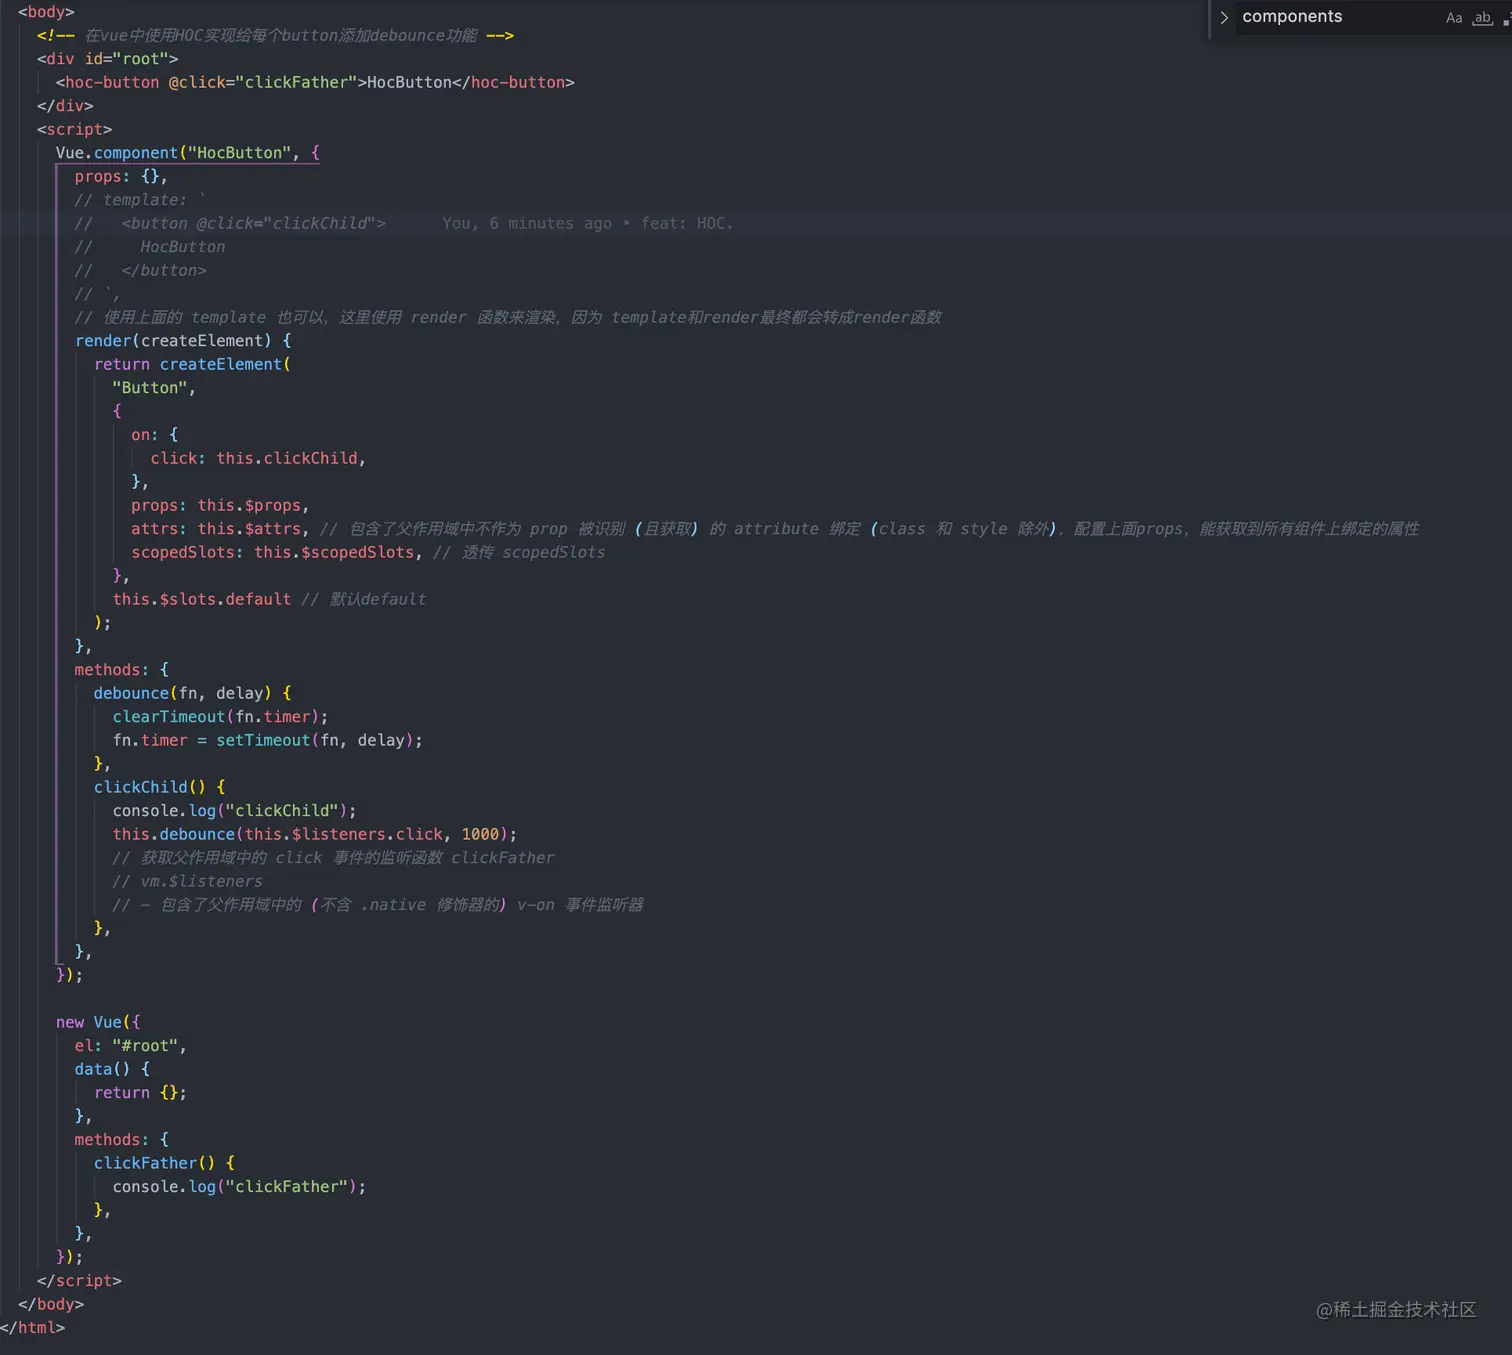
Task: Click "scopedSlots: this.$scopedSlots," code
Action: tap(277, 552)
